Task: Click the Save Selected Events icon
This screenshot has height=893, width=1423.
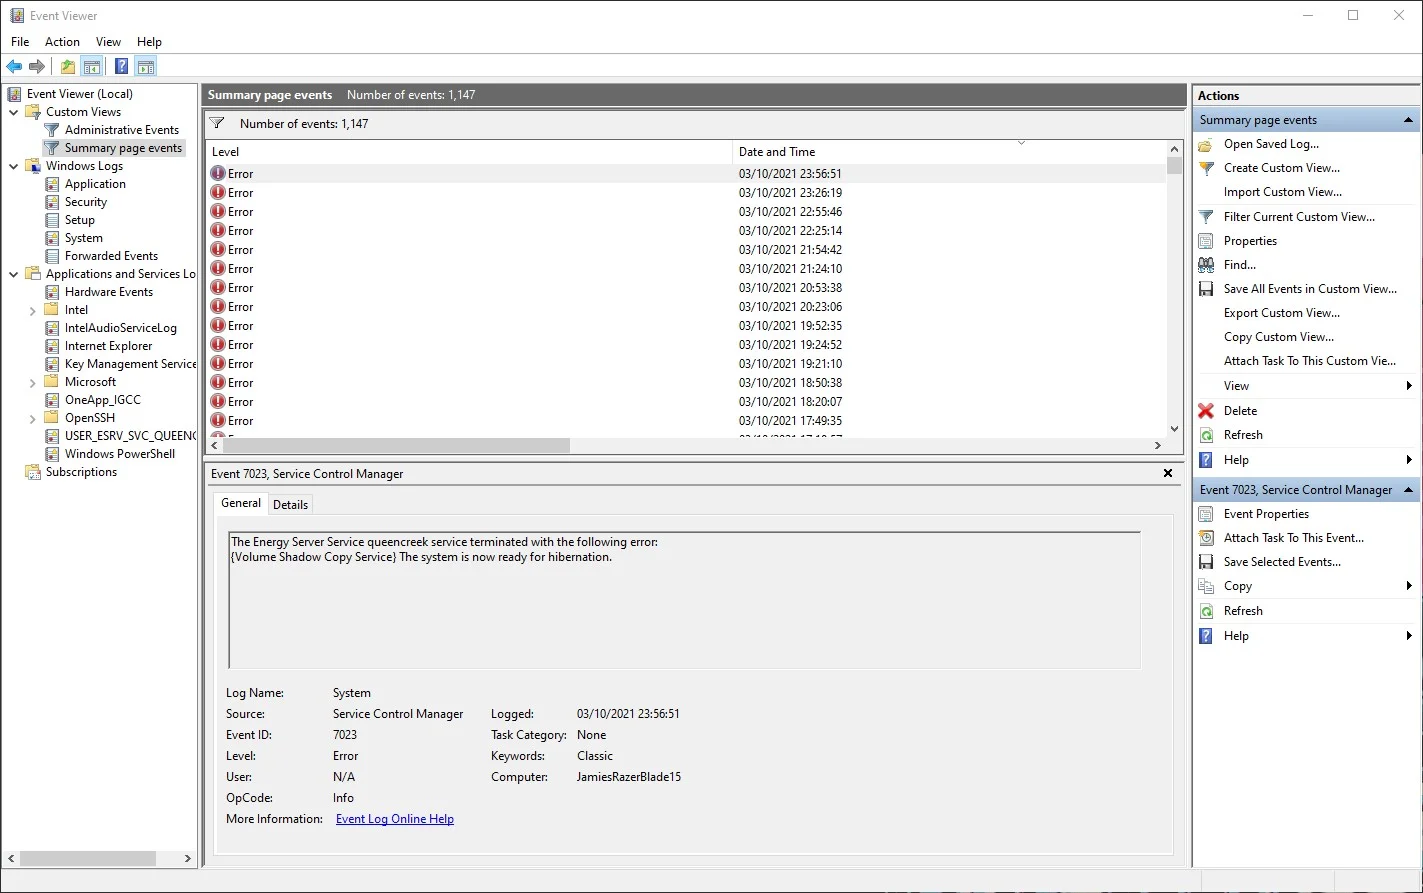Action: coord(1206,562)
